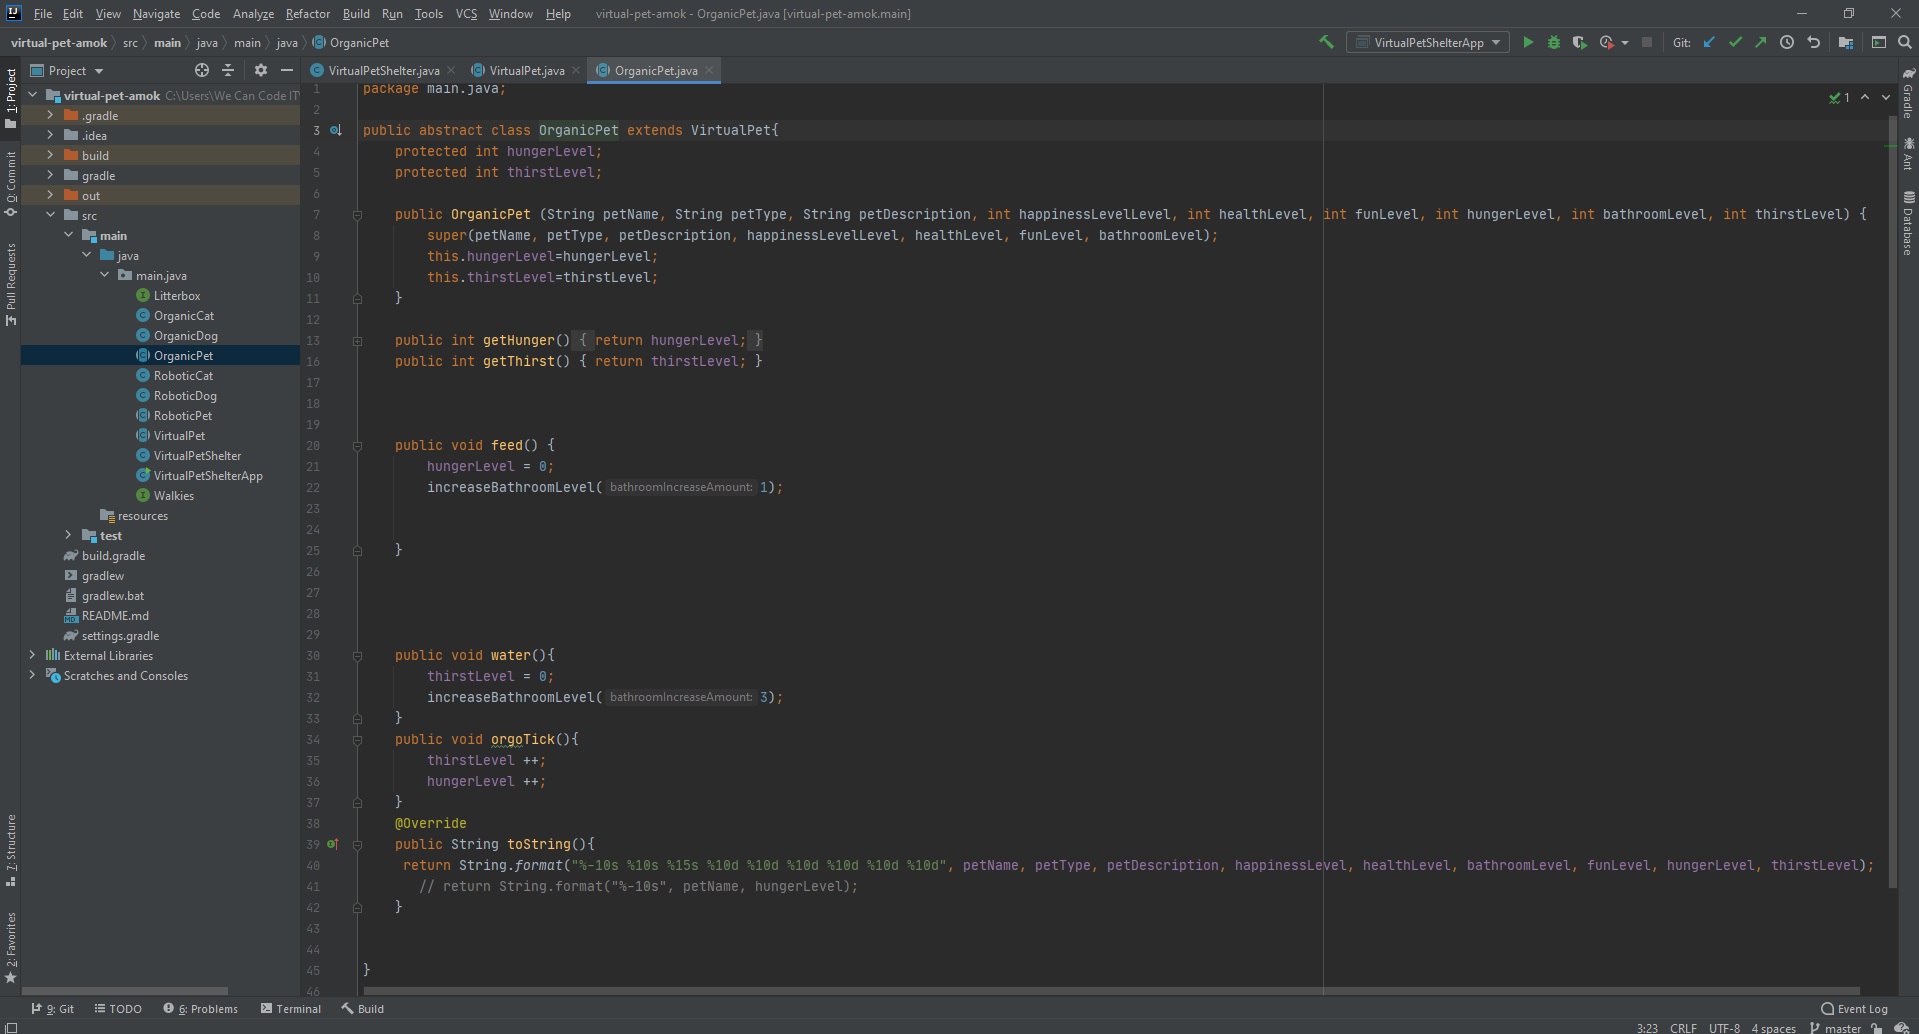Toggle the Project side tool window button
Screen dimensions: 1919x1034
tap(11, 98)
